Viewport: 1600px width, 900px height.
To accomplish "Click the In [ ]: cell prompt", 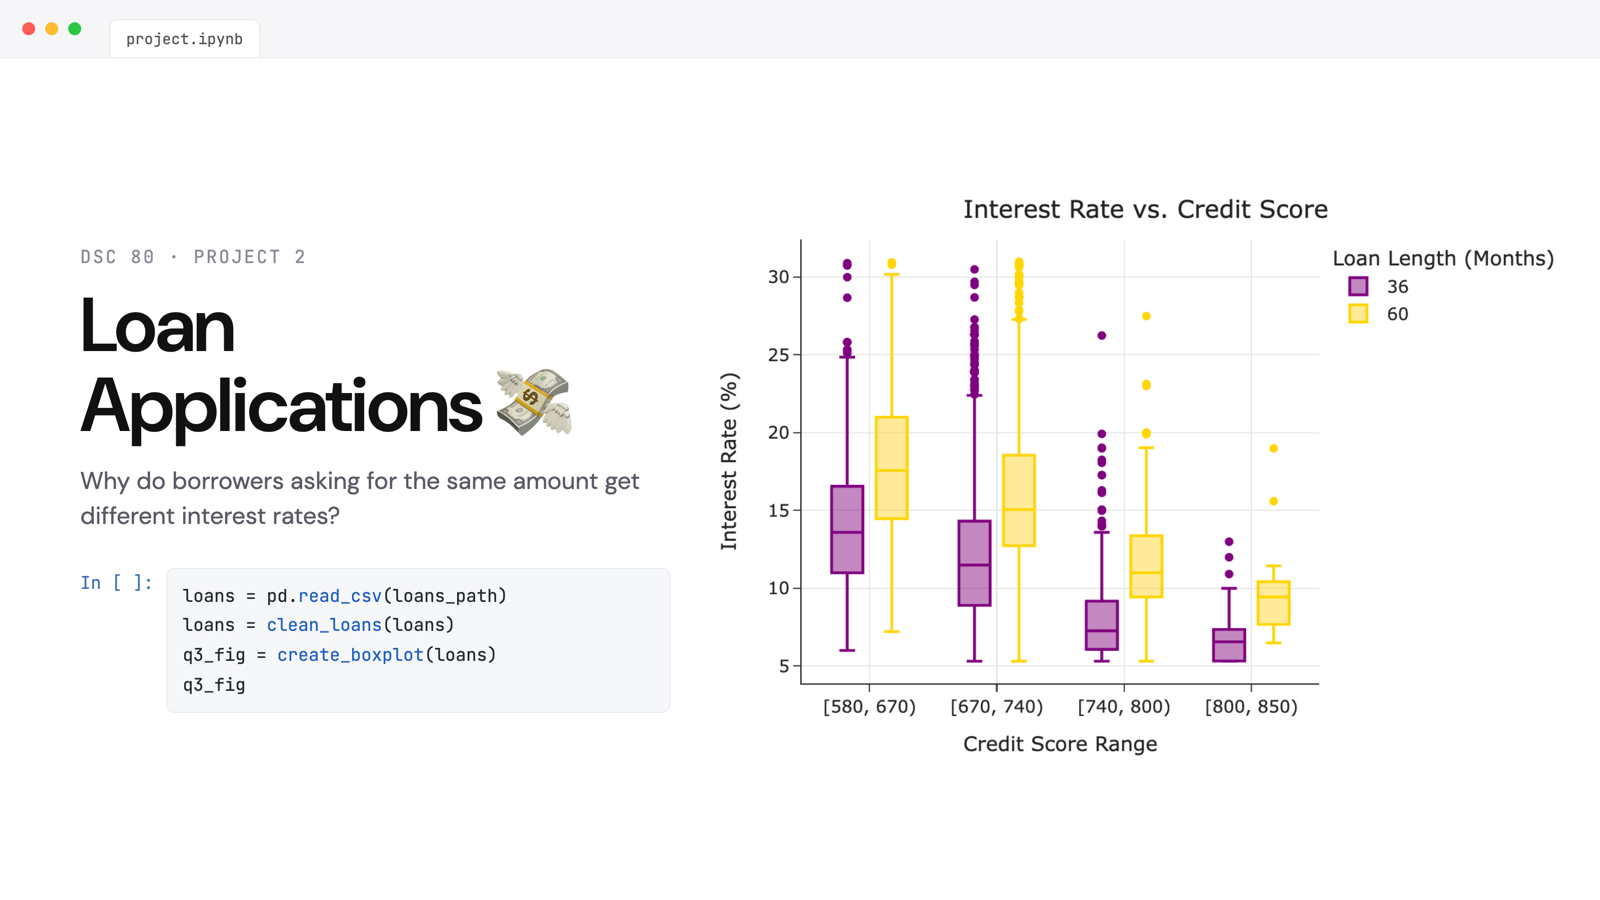I will point(117,583).
